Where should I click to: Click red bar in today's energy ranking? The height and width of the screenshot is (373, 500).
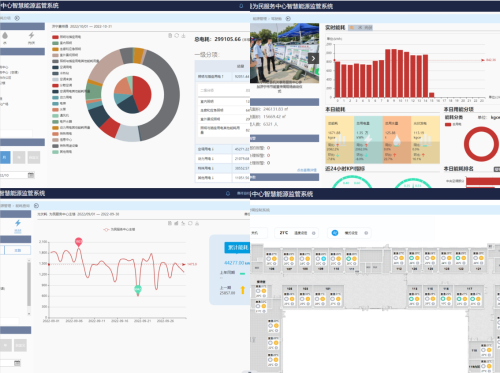coord(483,181)
